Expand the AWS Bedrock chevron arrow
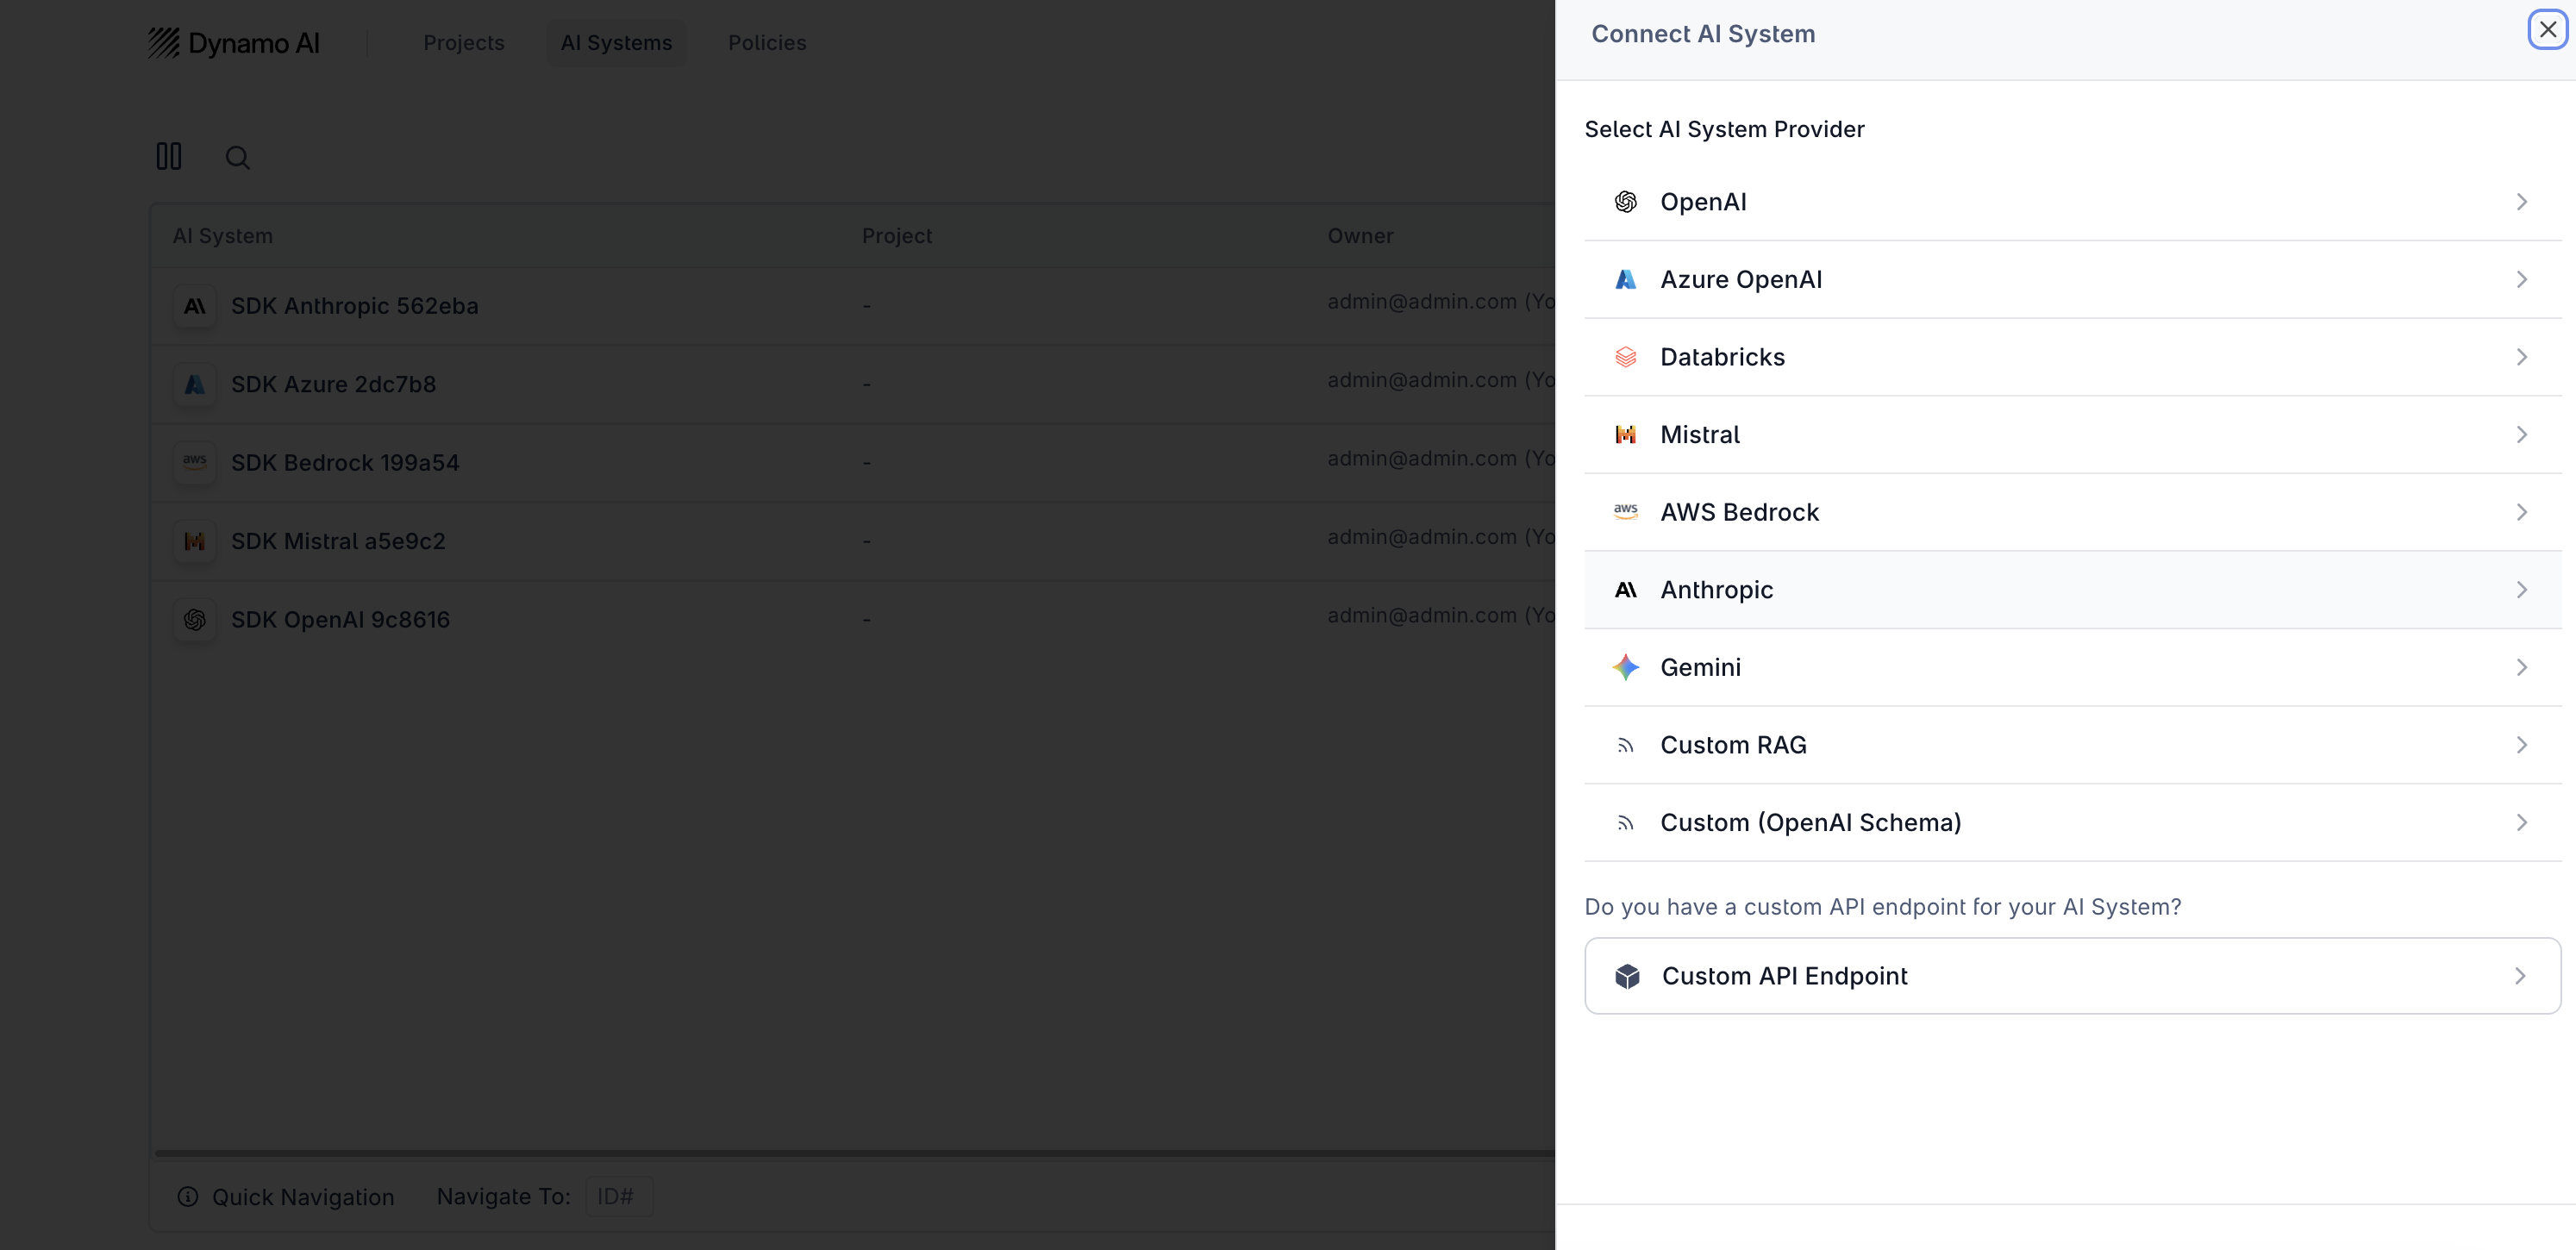Image resolution: width=2576 pixels, height=1250 pixels. pos(2521,512)
